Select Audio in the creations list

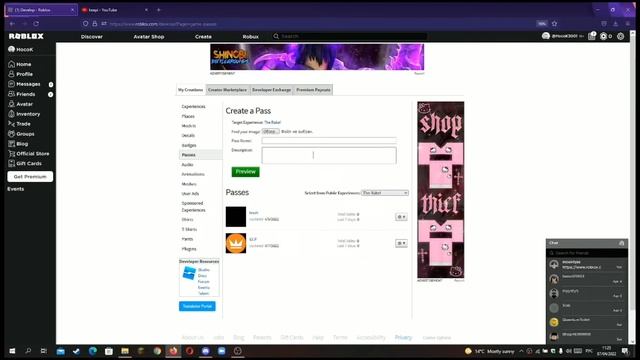(x=187, y=164)
